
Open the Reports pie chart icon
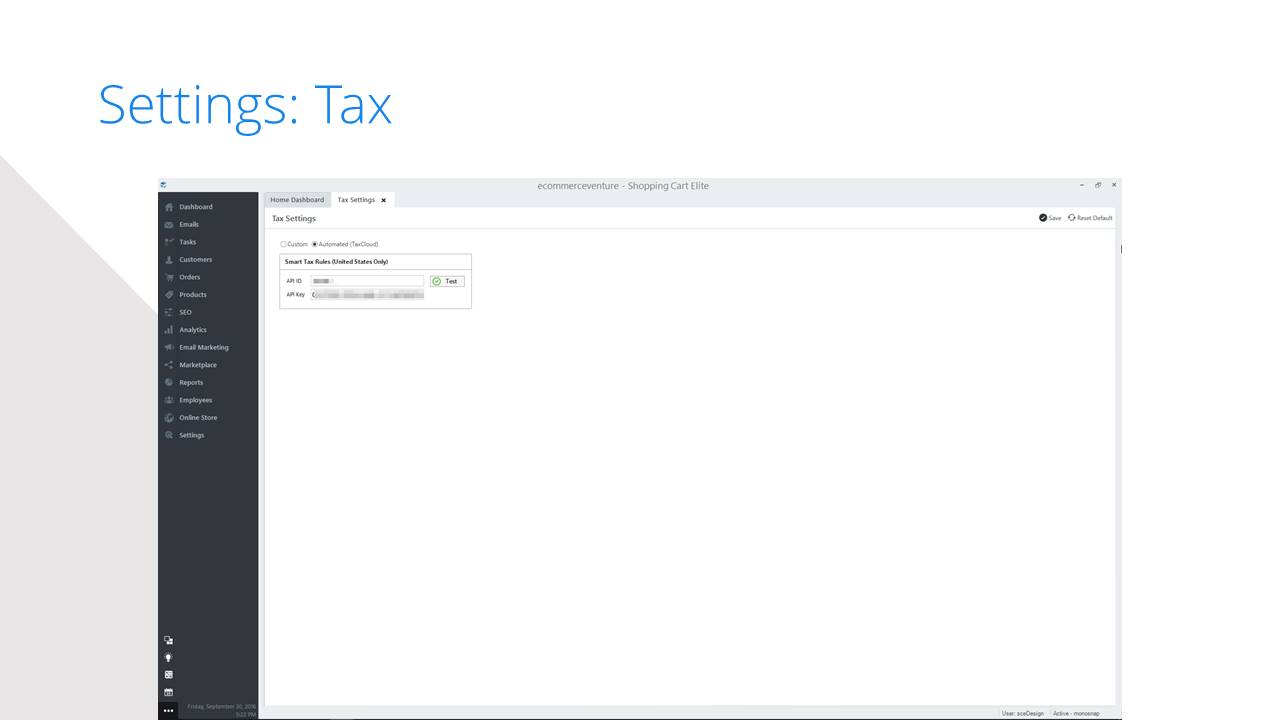pyautogui.click(x=169, y=382)
